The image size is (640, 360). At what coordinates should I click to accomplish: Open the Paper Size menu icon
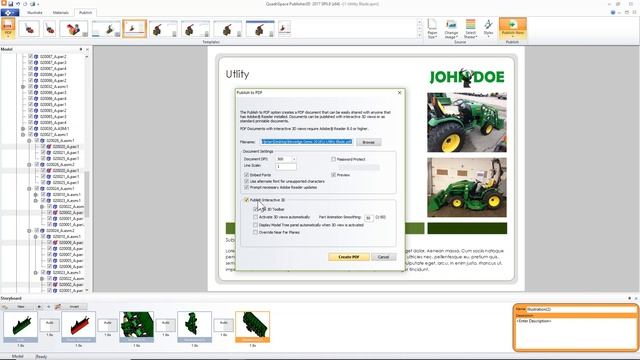click(x=432, y=29)
